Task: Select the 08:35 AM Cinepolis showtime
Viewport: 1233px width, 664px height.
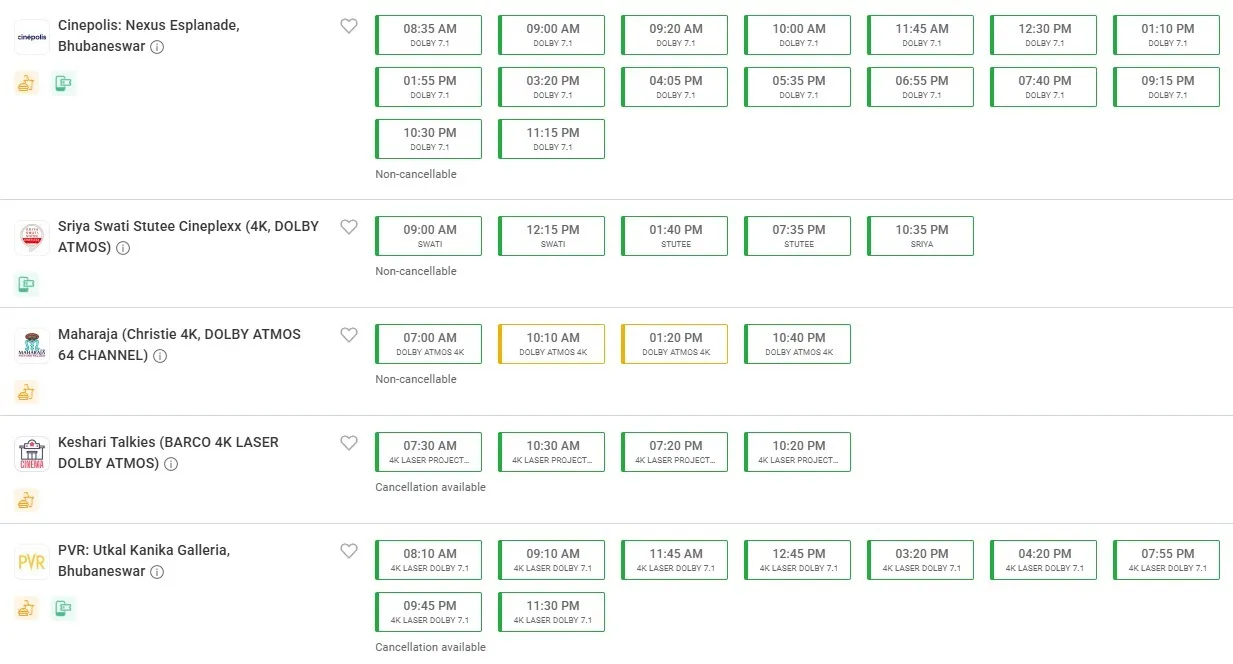Action: click(429, 35)
